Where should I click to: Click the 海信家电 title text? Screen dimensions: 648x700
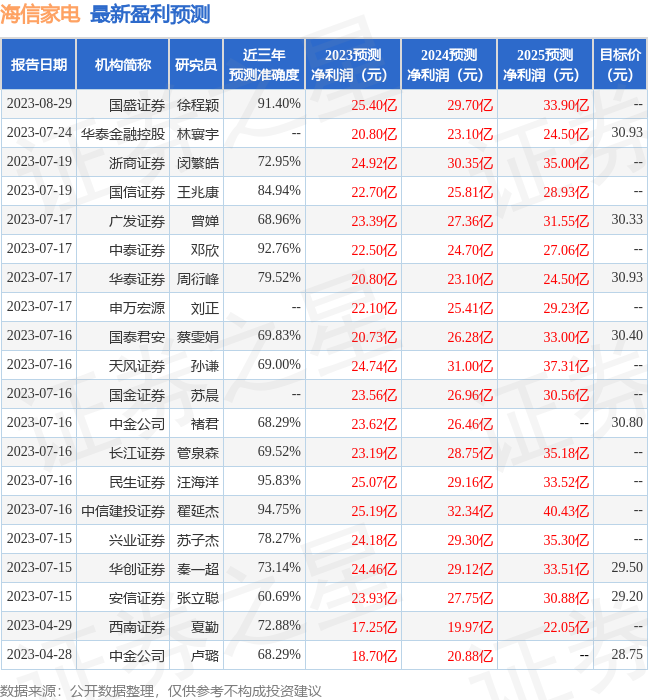(x=40, y=15)
